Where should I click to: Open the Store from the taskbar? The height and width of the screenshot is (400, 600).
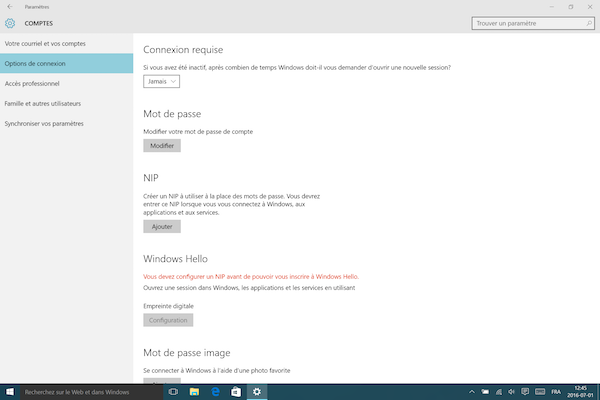[236, 392]
